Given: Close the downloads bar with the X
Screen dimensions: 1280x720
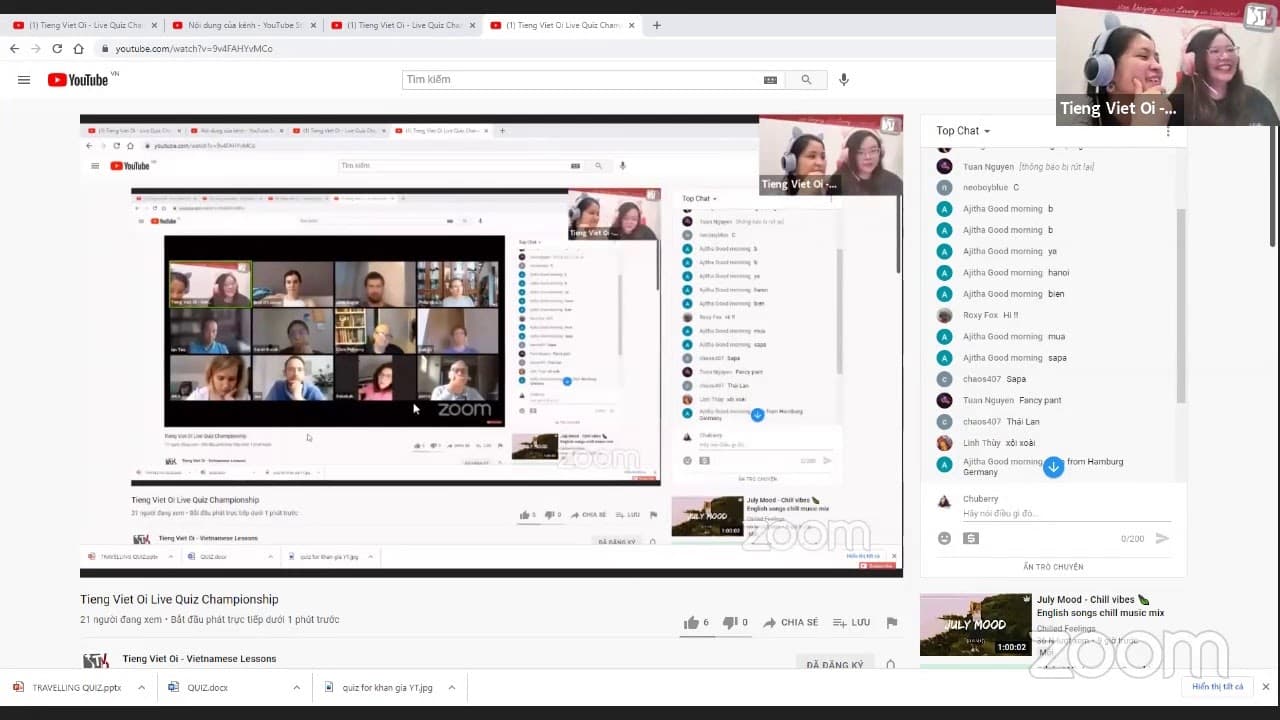Looking at the screenshot, I should point(1265,687).
